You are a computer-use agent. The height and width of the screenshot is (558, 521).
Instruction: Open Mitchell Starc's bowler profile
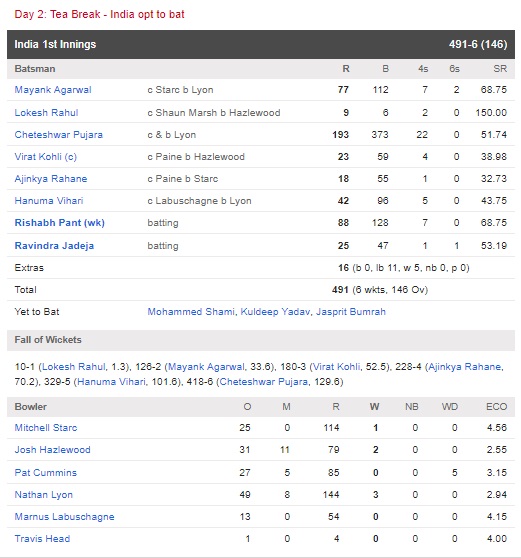[46, 428]
